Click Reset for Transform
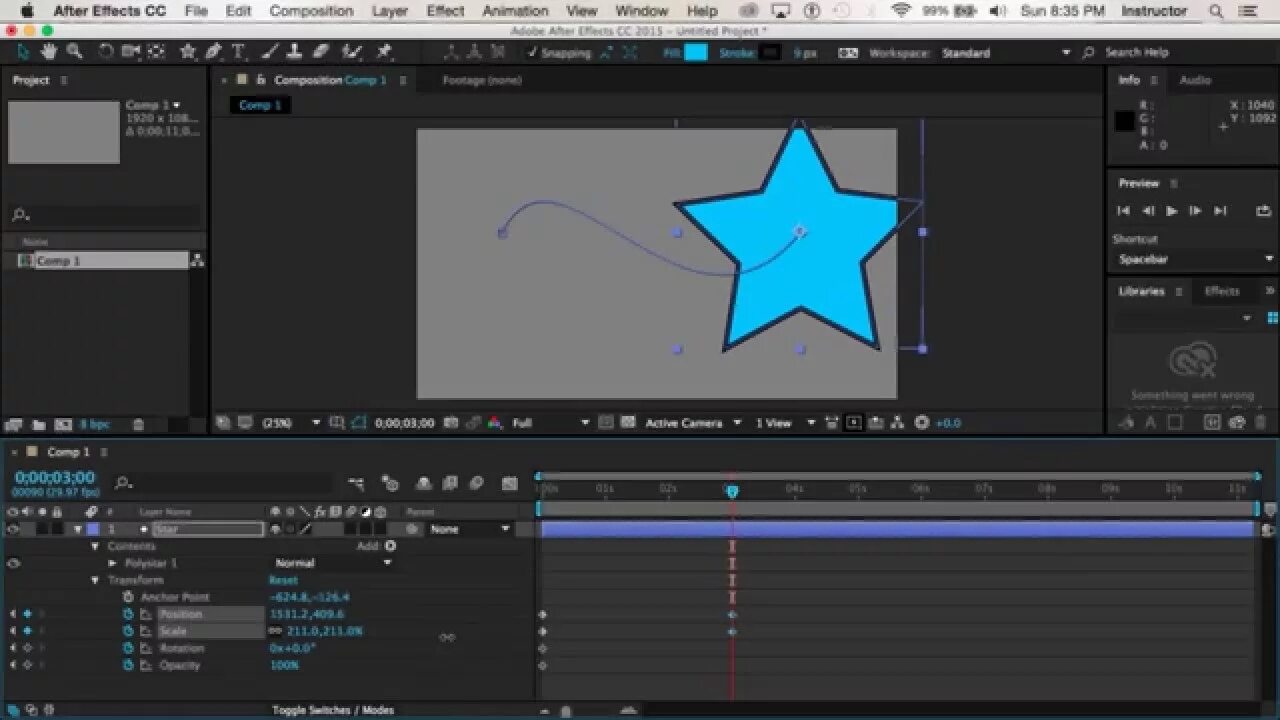Viewport: 1280px width, 720px height. [283, 580]
